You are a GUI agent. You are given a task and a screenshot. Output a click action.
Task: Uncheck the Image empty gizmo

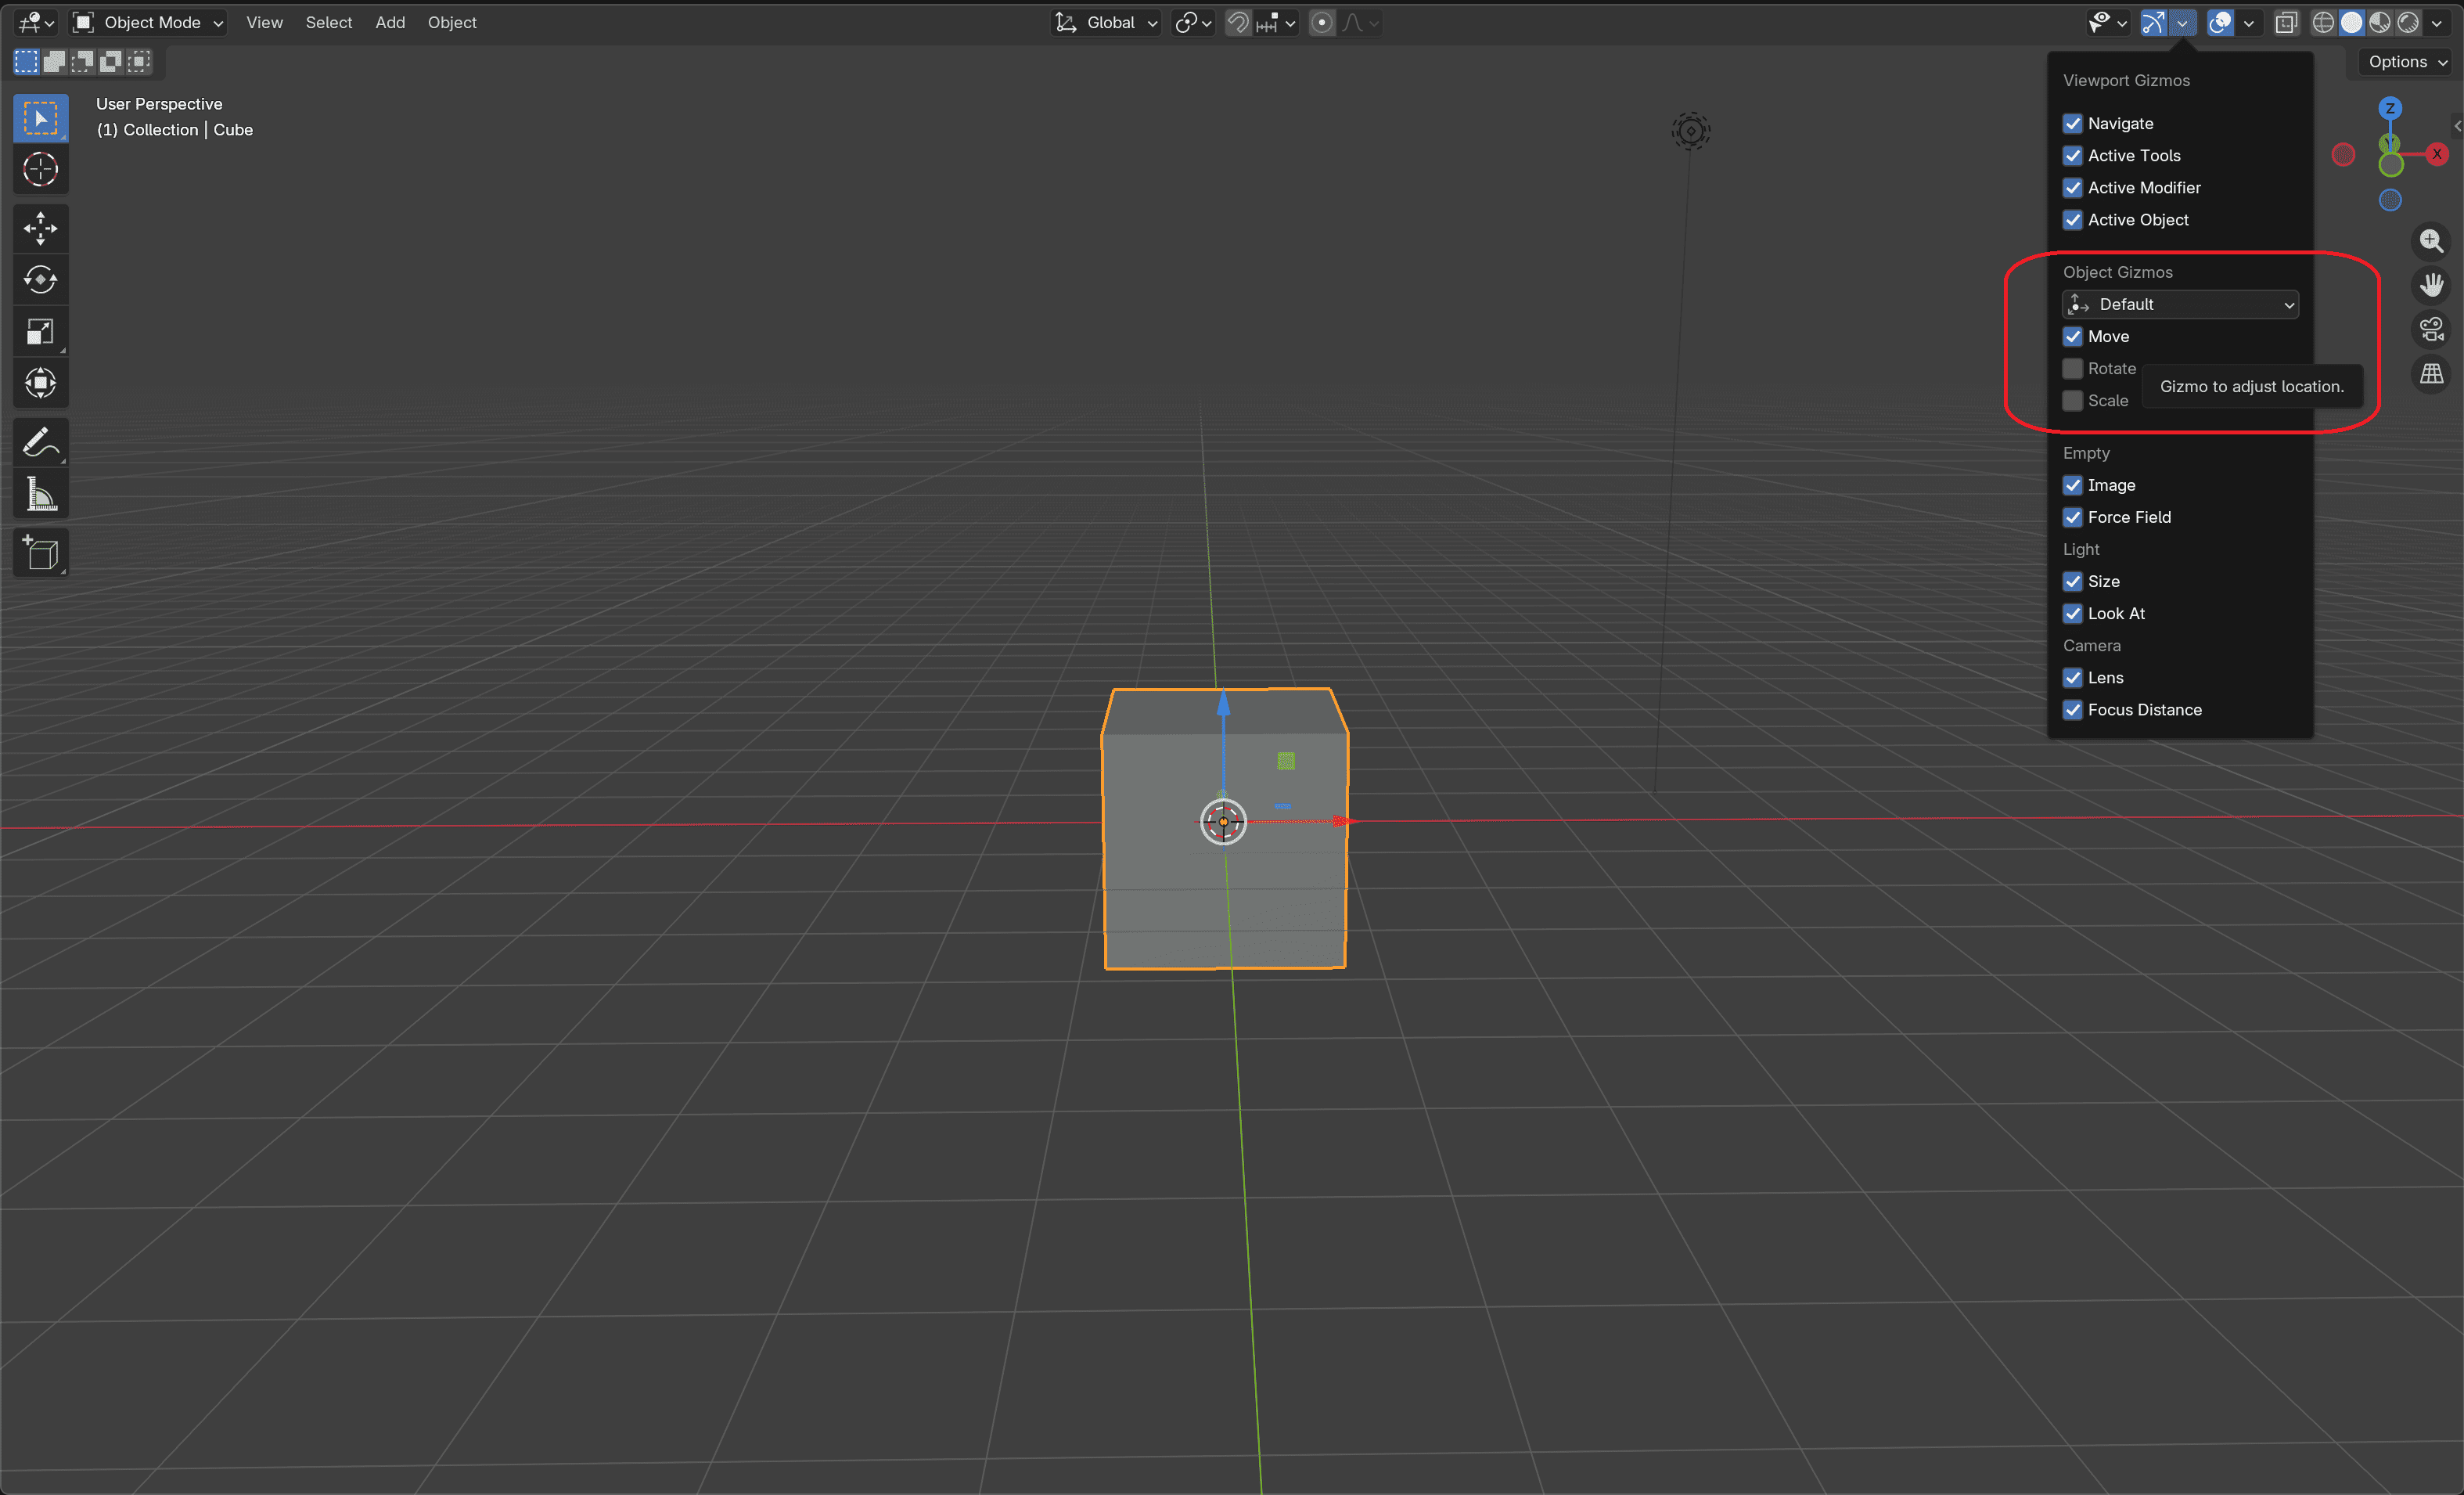coord(2073,485)
